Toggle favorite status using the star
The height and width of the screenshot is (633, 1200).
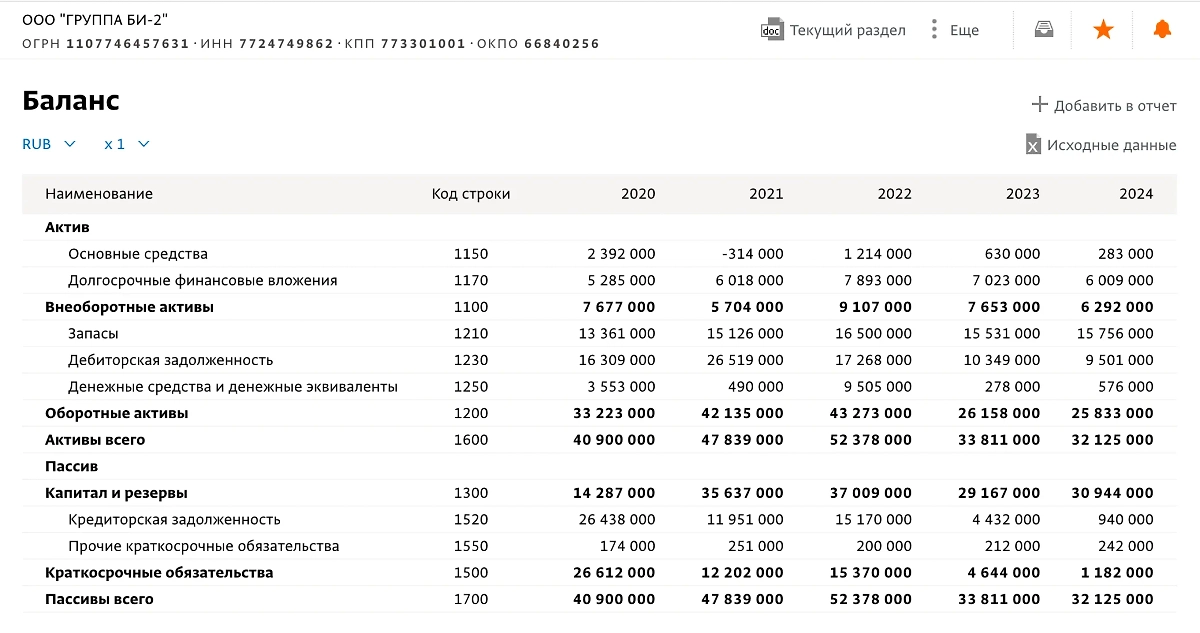[x=1102, y=29]
